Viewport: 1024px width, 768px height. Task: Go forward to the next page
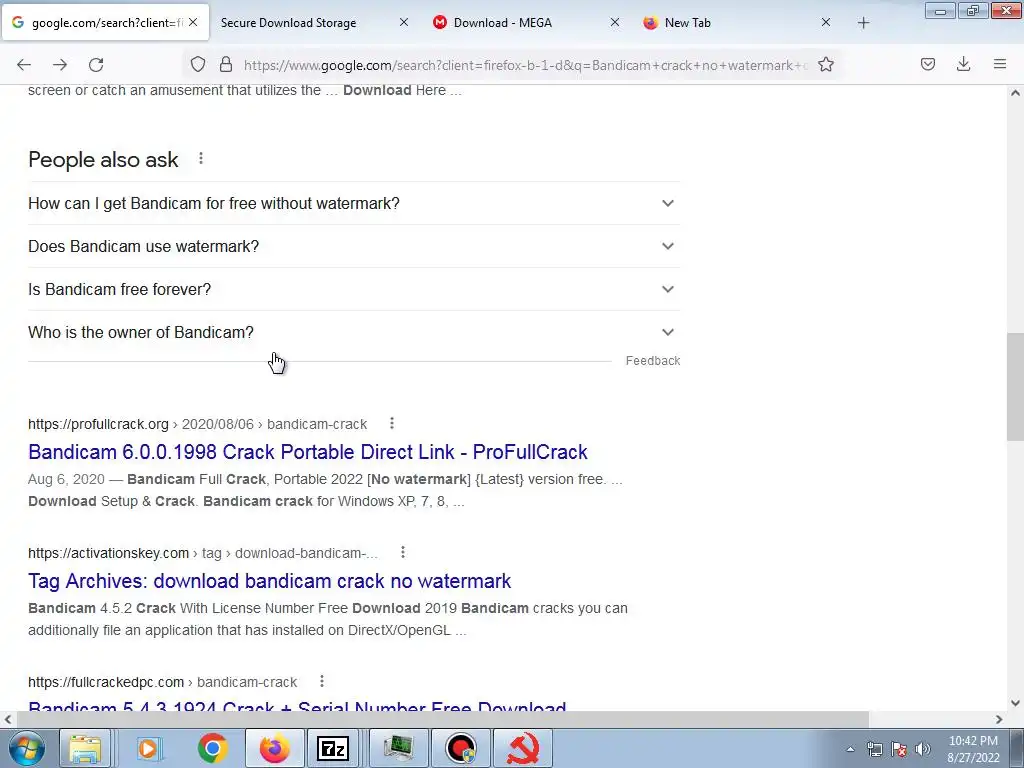(60, 65)
